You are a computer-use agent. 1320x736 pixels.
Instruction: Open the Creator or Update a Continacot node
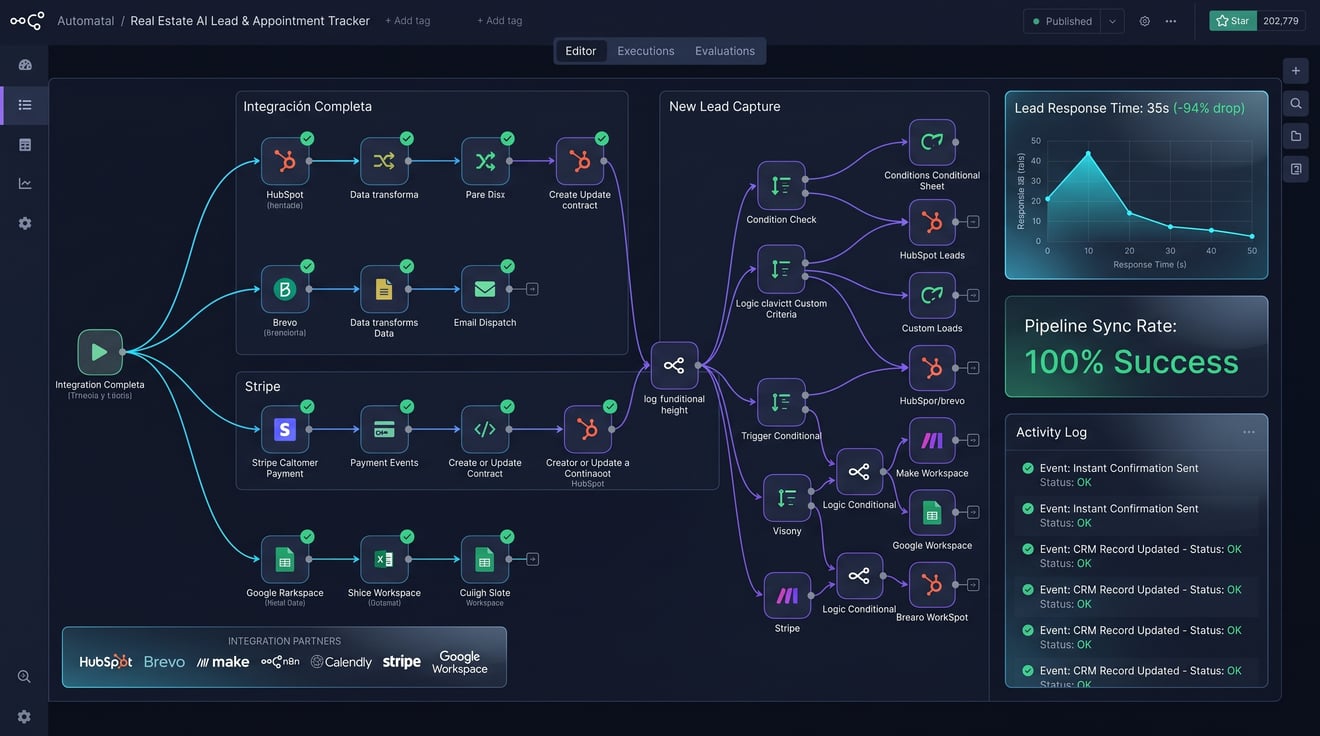[x=588, y=429]
